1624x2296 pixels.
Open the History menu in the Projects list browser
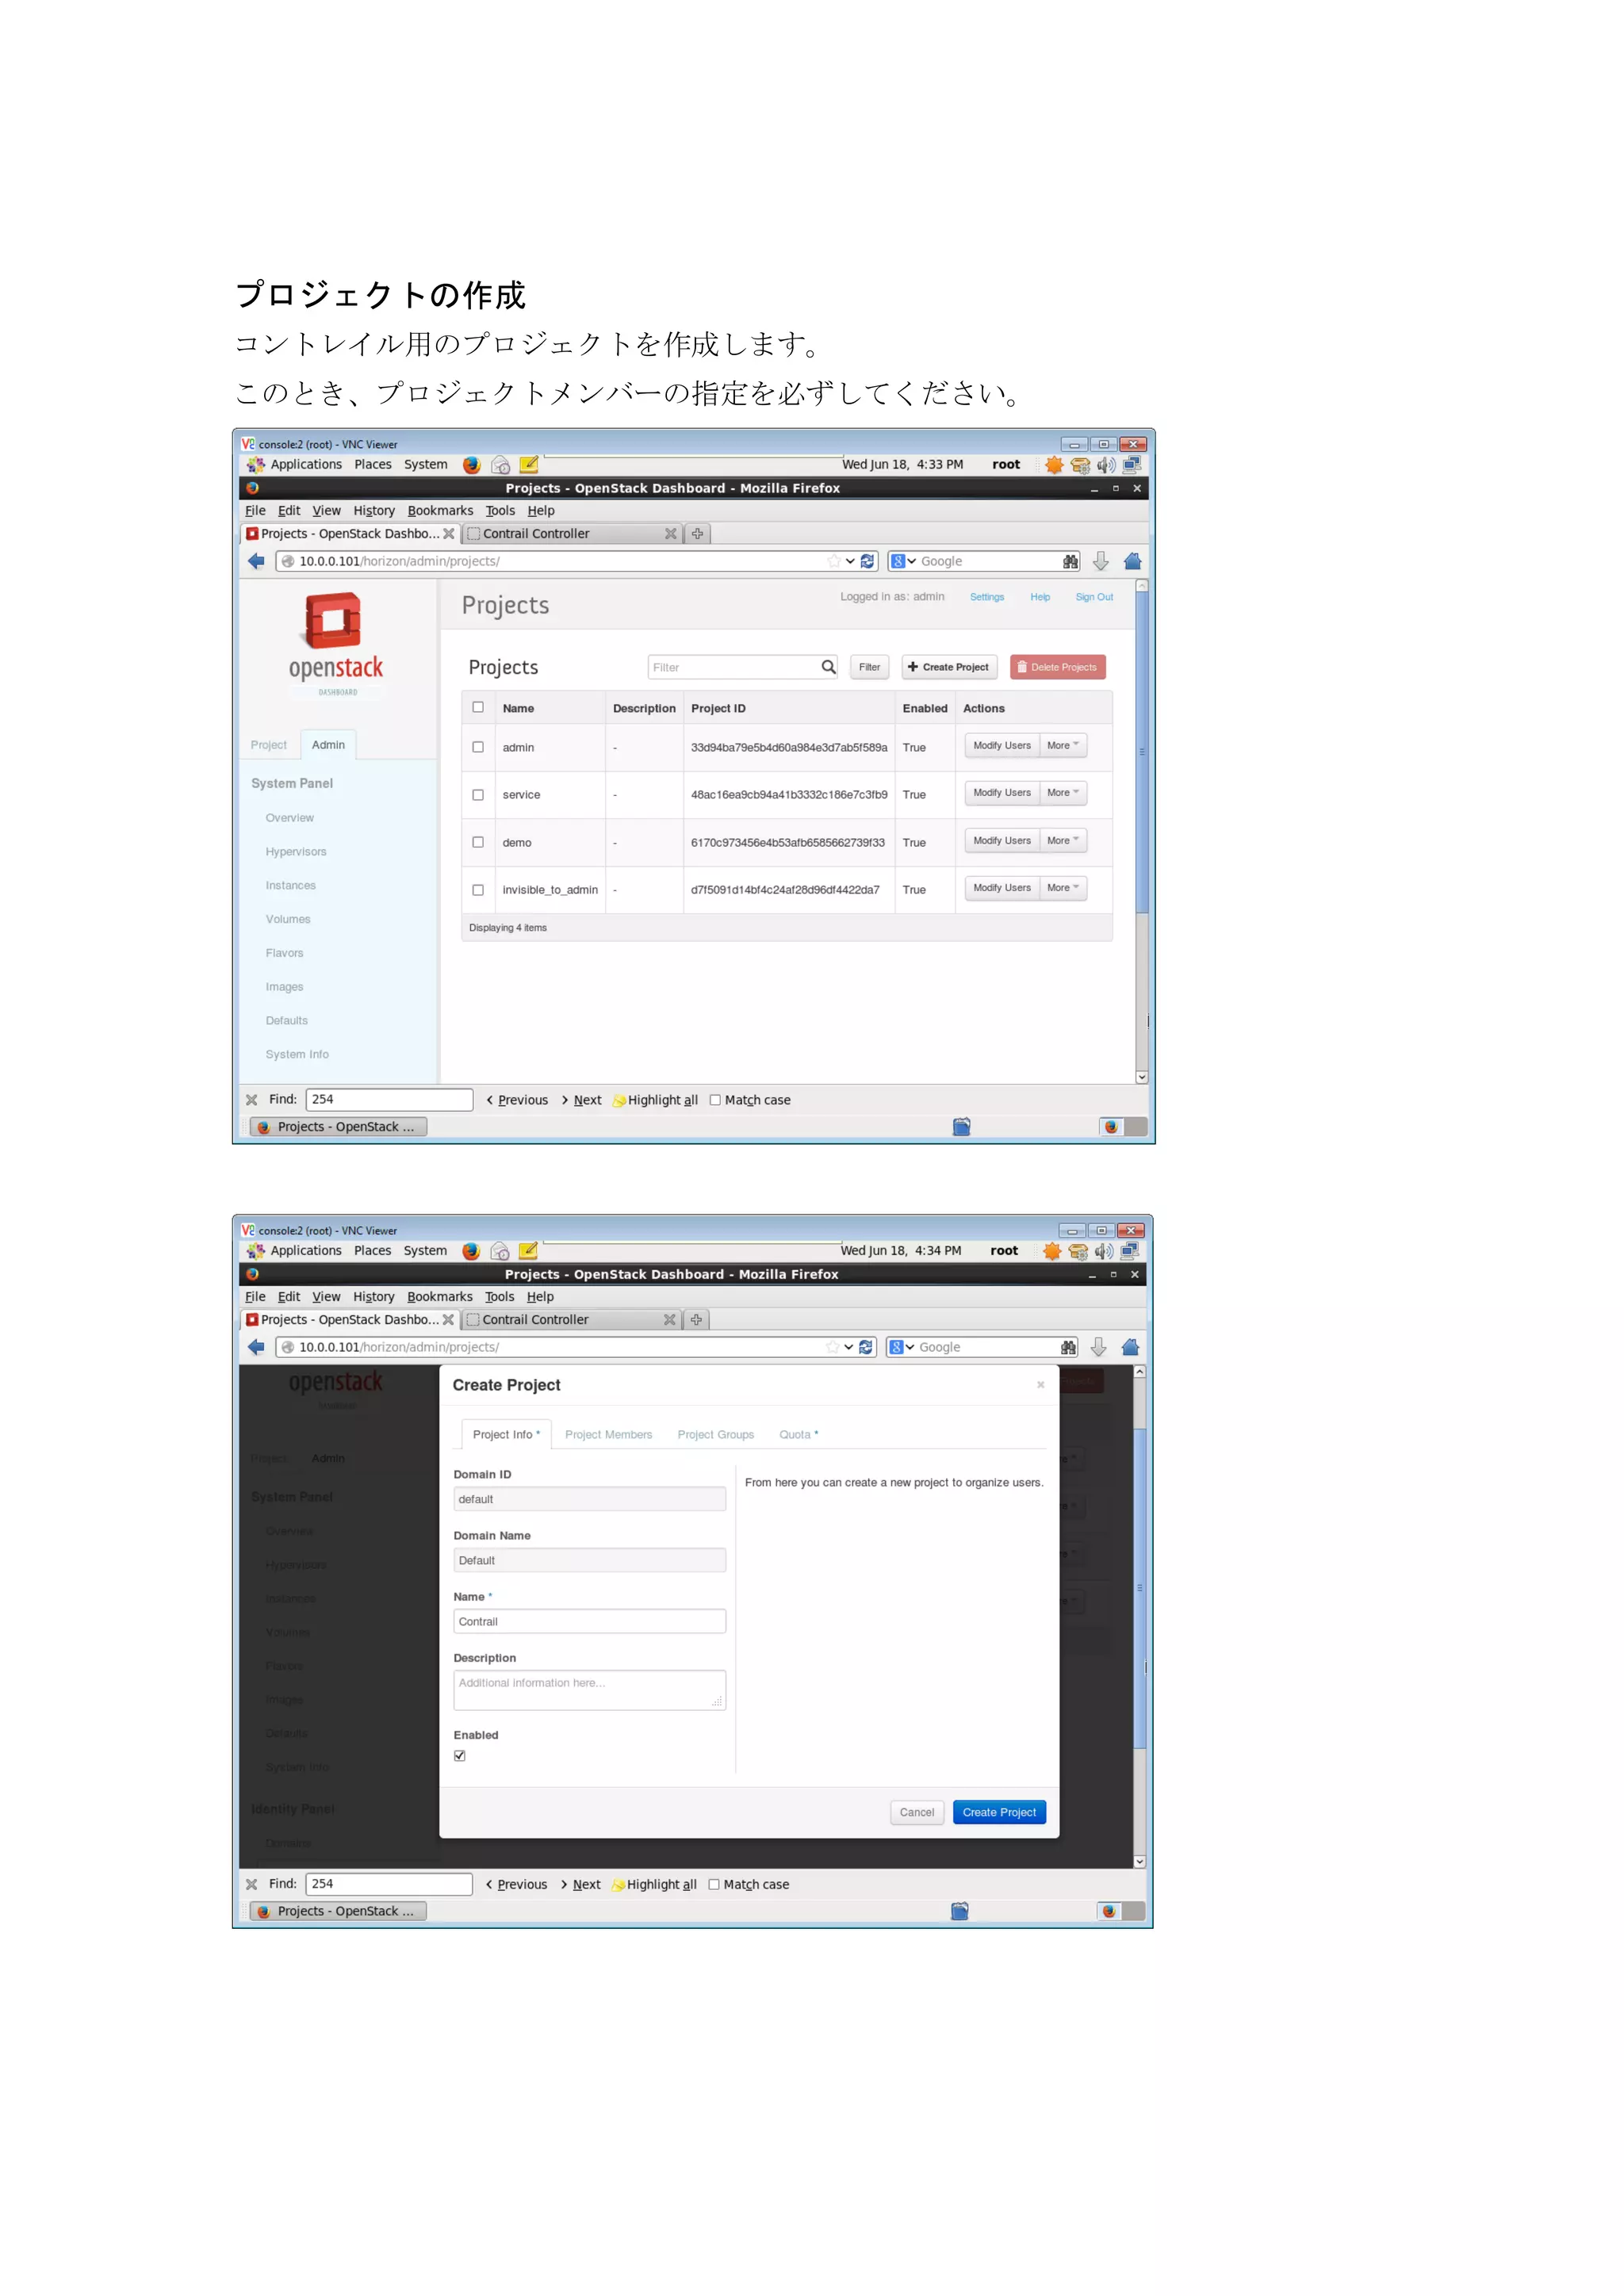pyautogui.click(x=374, y=511)
